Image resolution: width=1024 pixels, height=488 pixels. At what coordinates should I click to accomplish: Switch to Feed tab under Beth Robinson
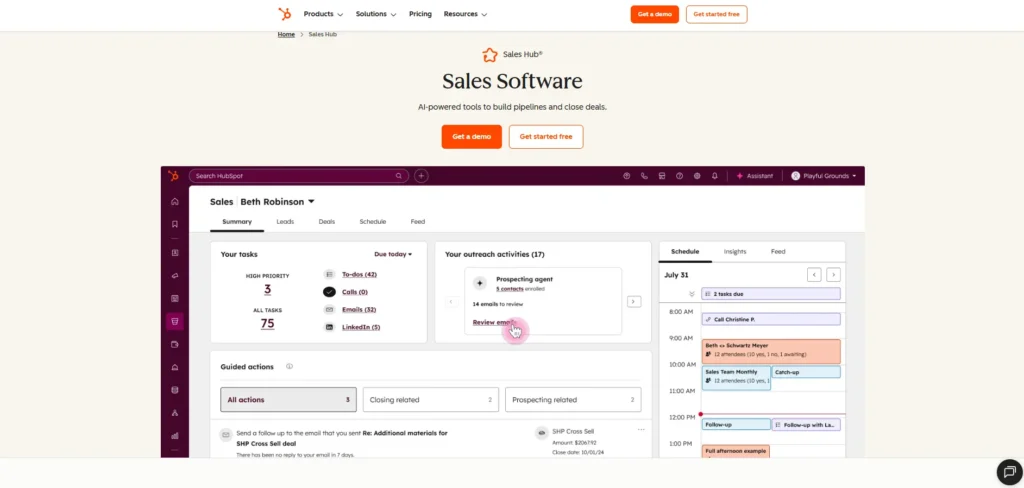418,221
